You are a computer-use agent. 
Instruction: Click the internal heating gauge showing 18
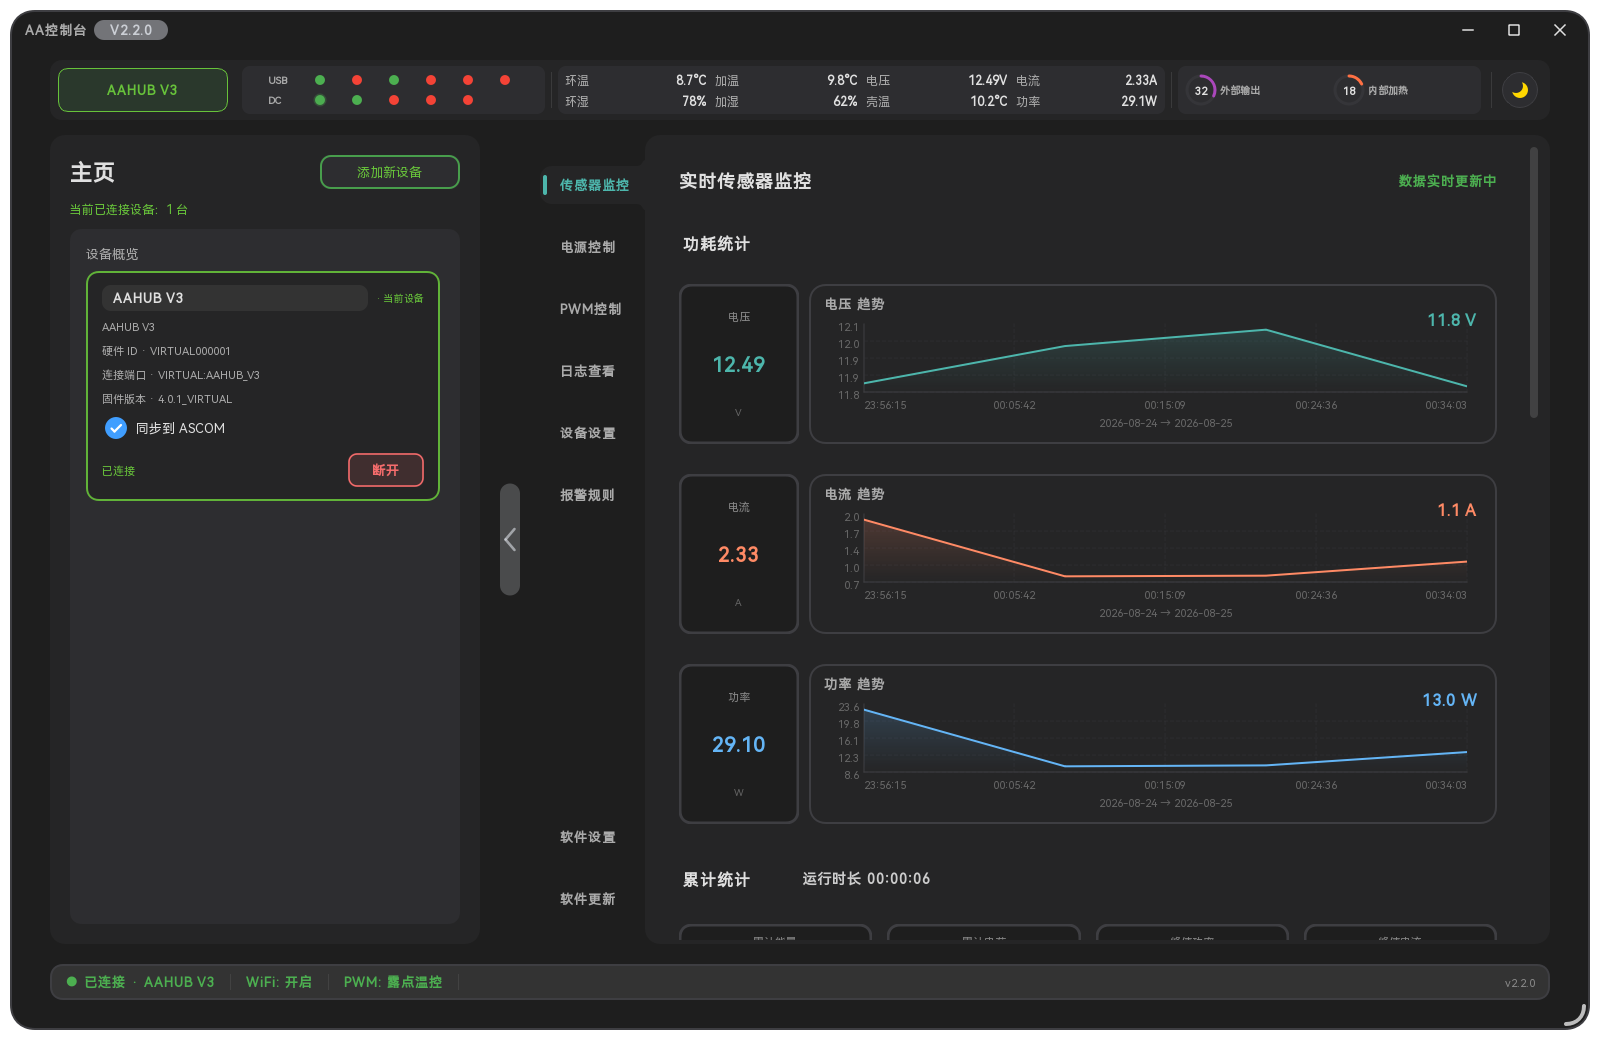click(x=1349, y=90)
